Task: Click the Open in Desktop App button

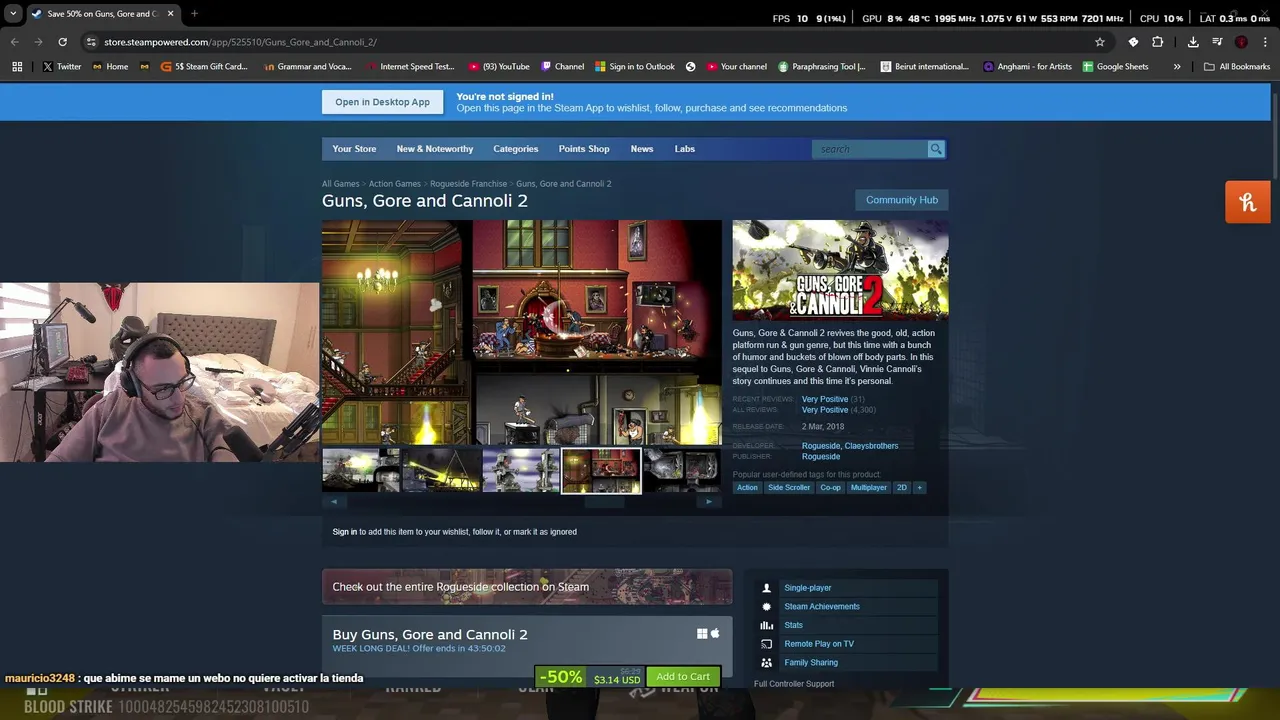Action: (382, 102)
